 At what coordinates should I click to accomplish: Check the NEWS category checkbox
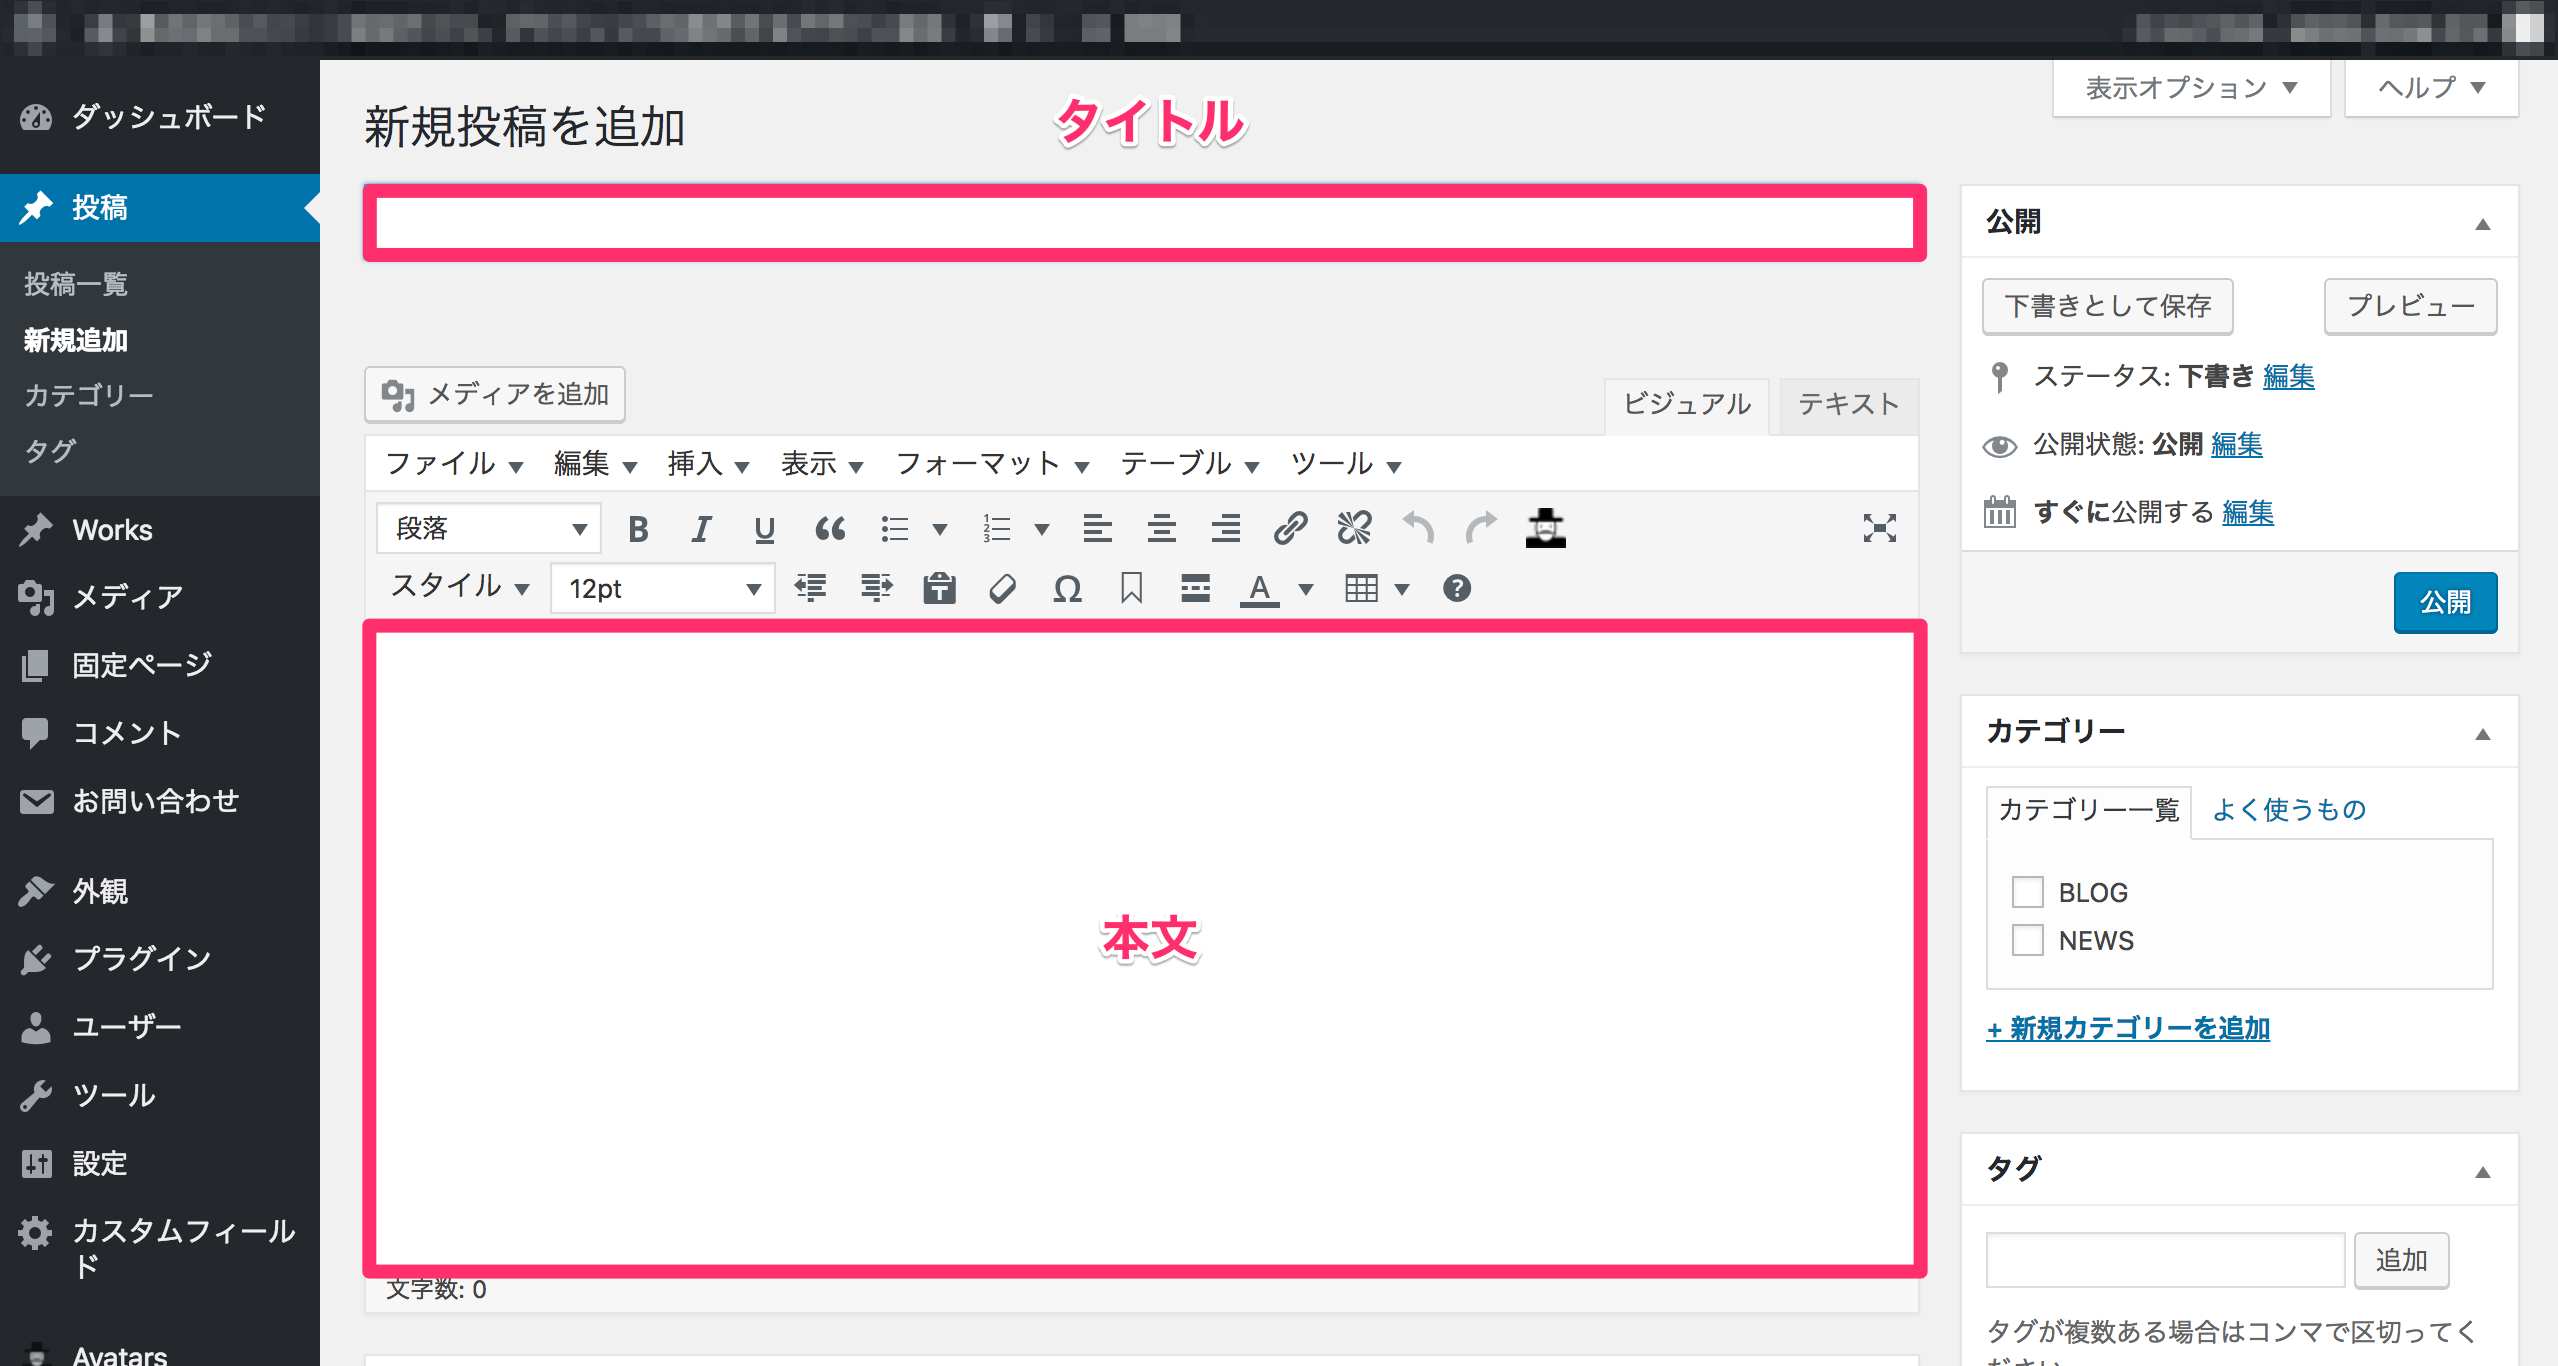point(2027,940)
